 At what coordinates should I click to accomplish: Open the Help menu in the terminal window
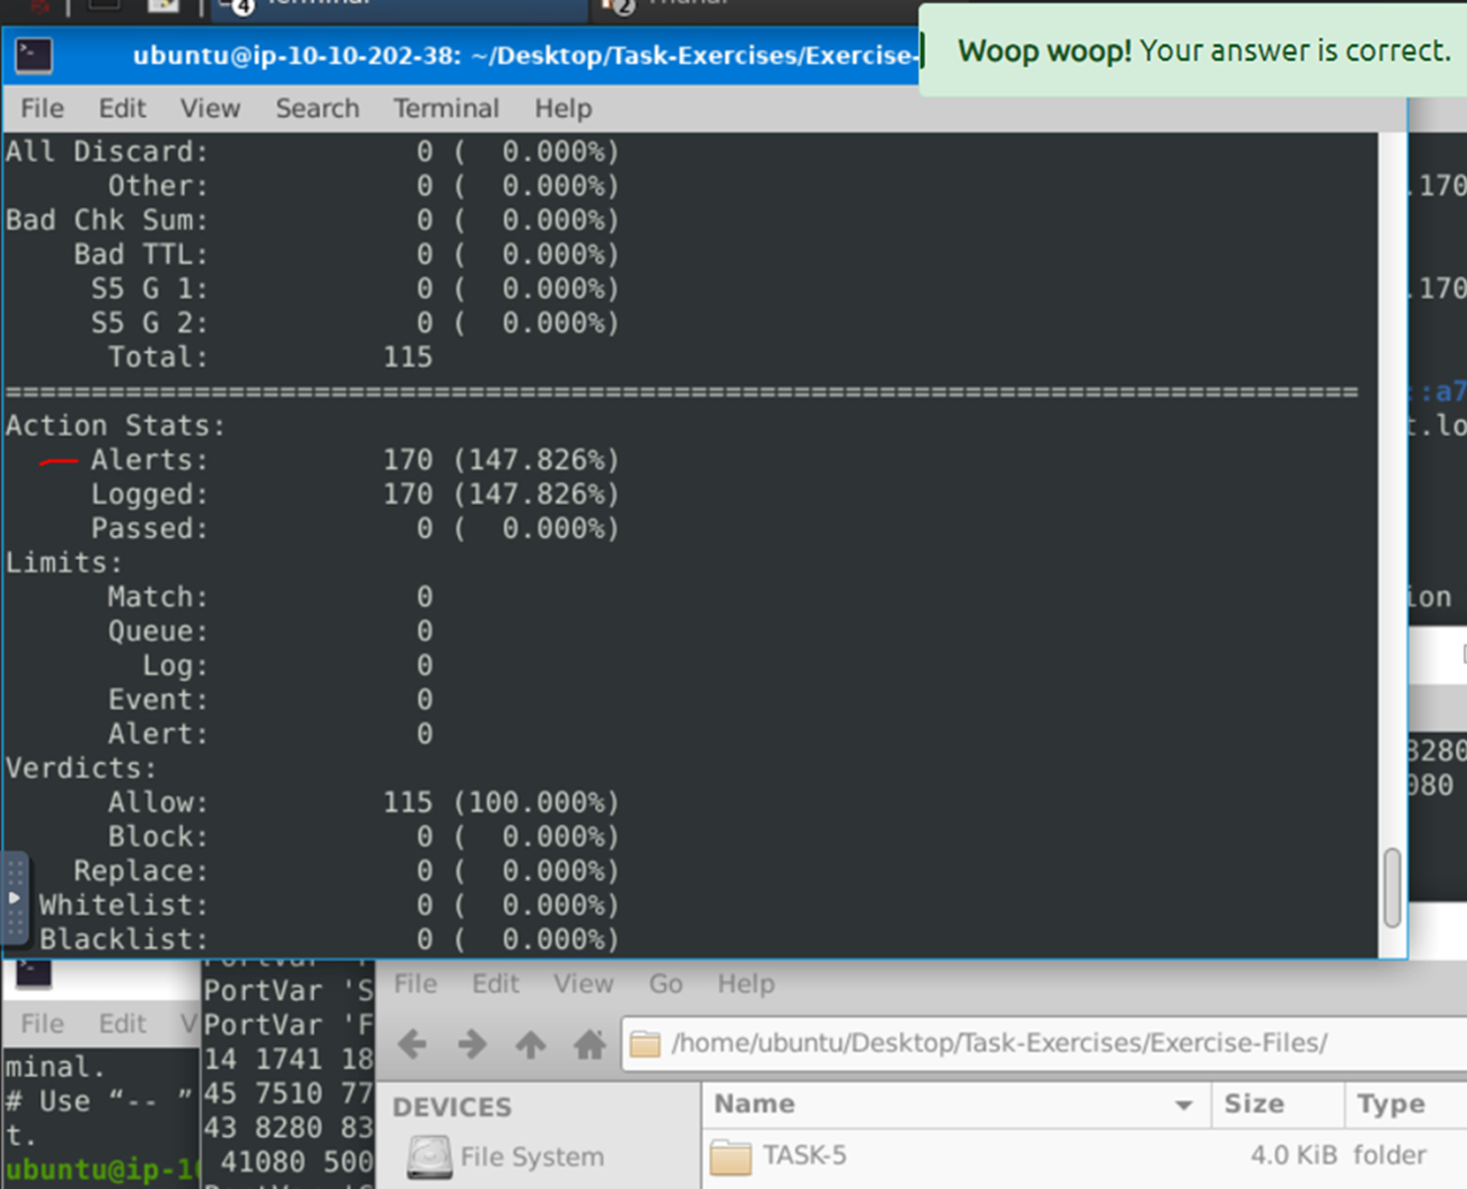[x=563, y=108]
